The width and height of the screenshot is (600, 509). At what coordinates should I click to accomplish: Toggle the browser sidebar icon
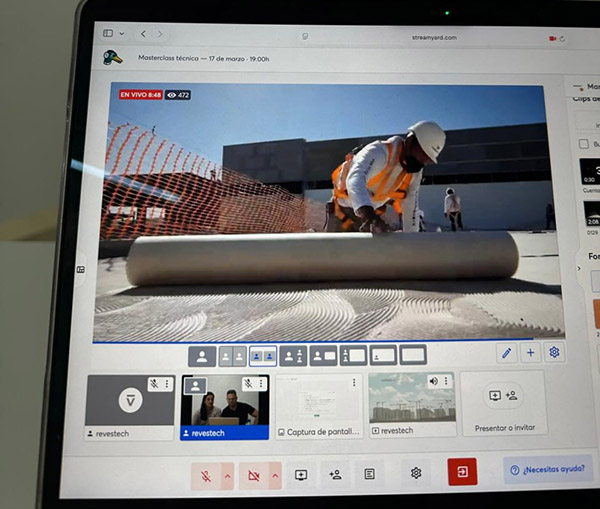[108, 33]
